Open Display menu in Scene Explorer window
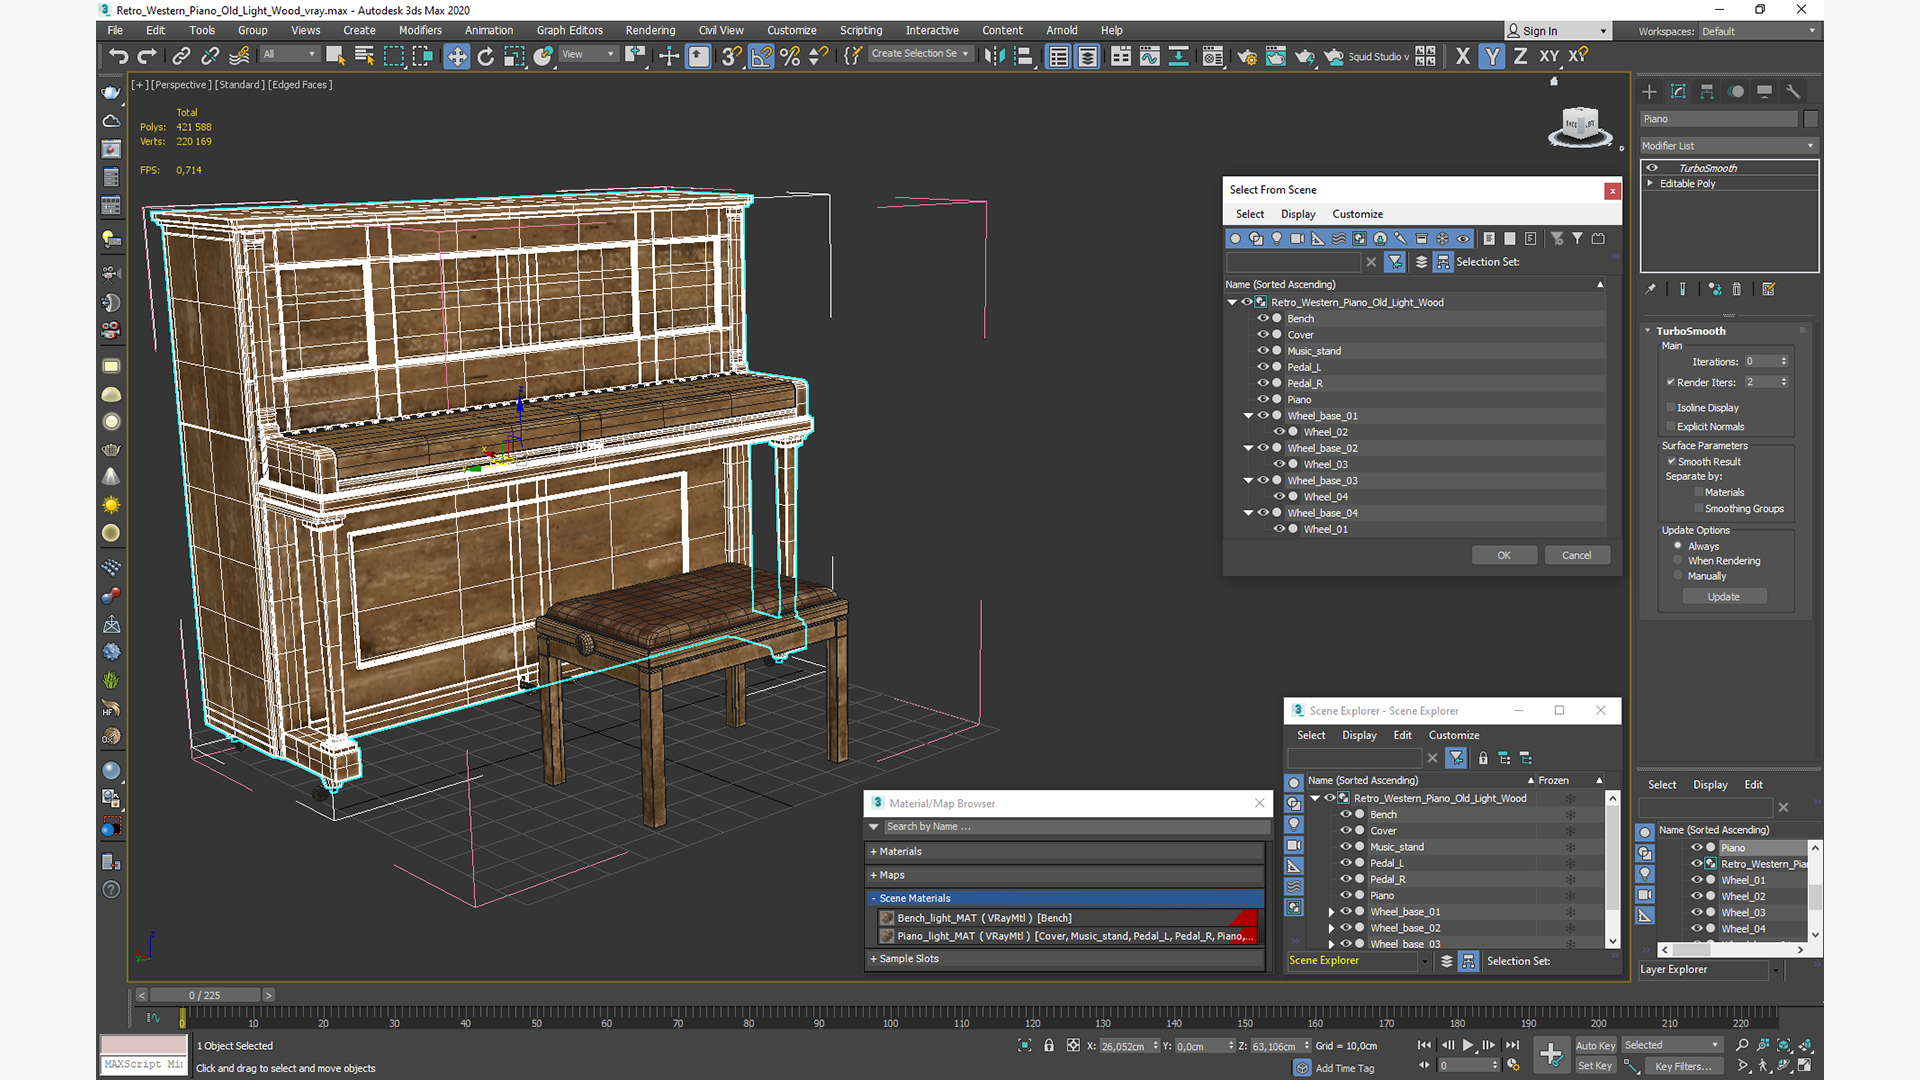1920x1080 pixels. pos(1358,735)
